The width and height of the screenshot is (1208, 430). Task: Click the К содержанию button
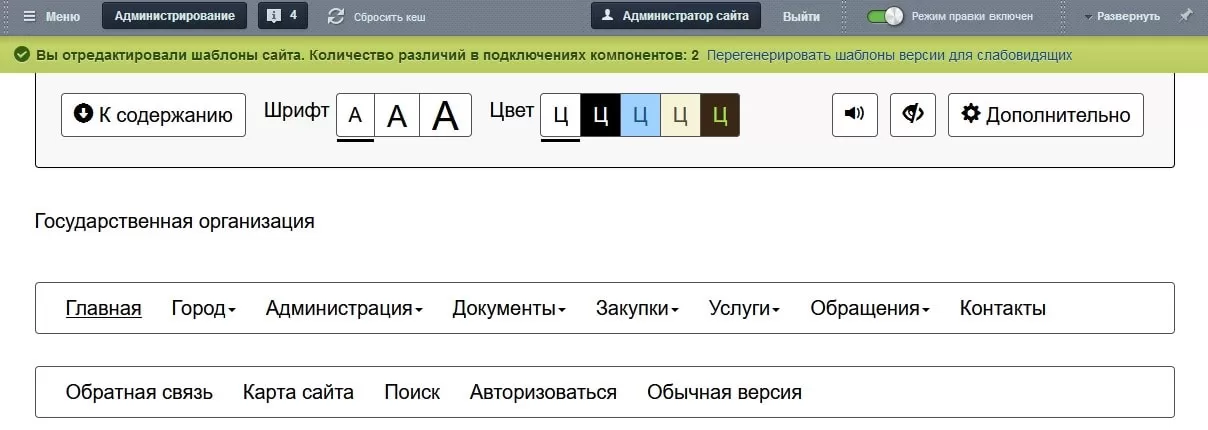(153, 115)
